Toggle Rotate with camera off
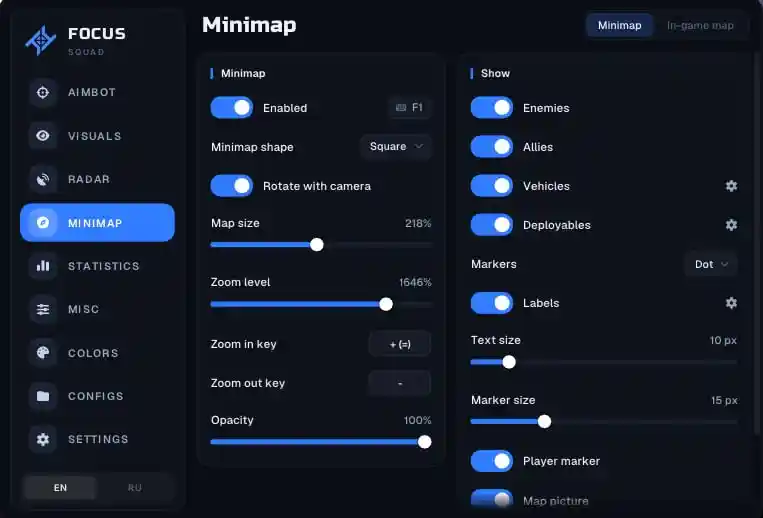 [x=232, y=186]
